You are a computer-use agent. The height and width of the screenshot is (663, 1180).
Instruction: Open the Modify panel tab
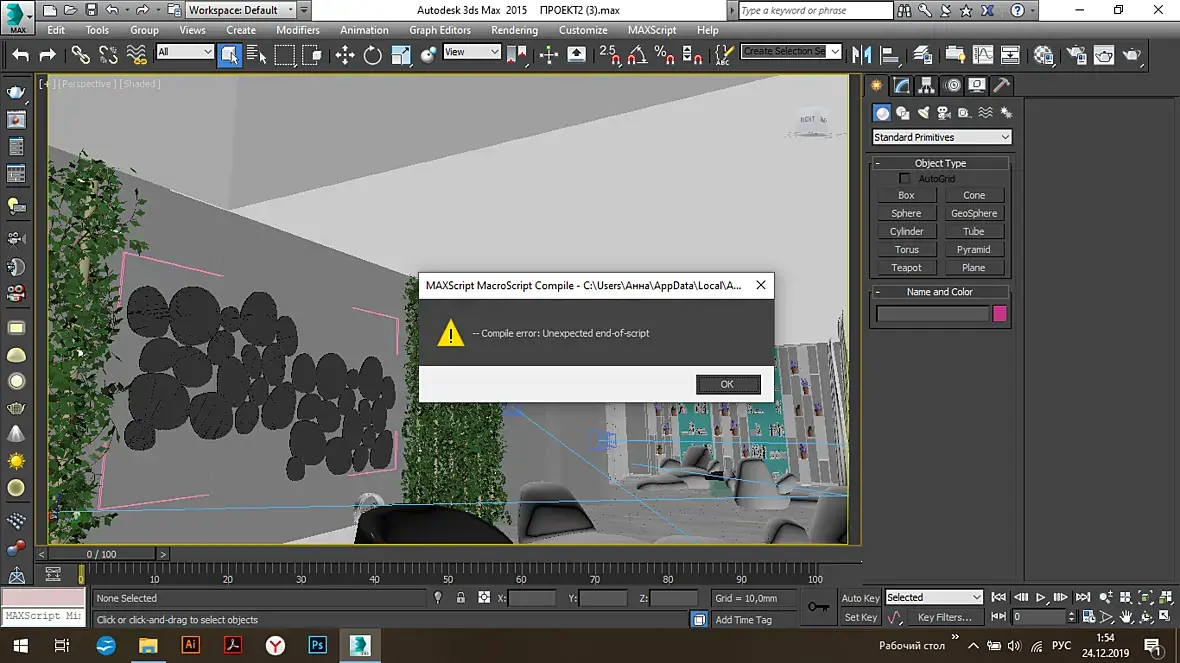(x=902, y=86)
